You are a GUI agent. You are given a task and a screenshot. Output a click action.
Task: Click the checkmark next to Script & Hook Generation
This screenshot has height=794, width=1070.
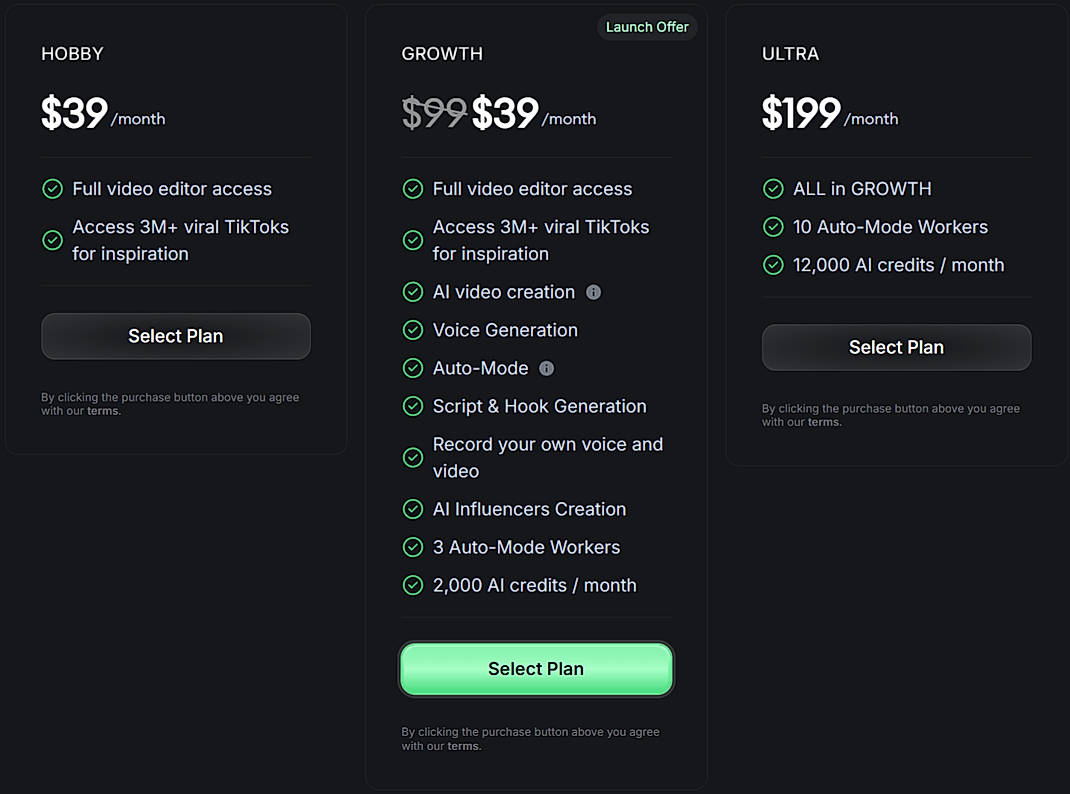point(413,406)
